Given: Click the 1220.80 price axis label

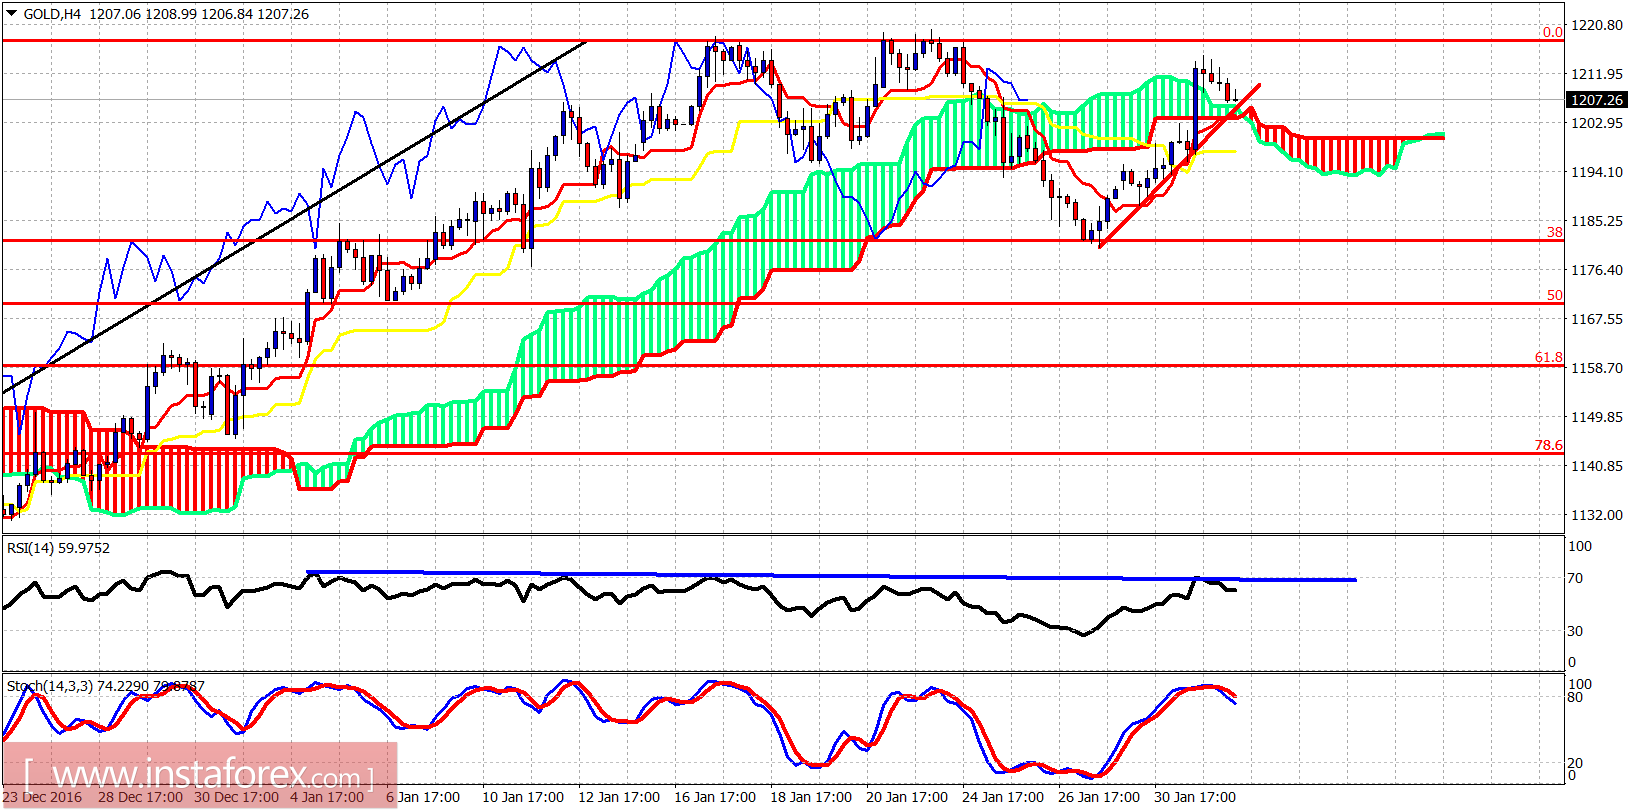Looking at the screenshot, I should tap(1597, 25).
